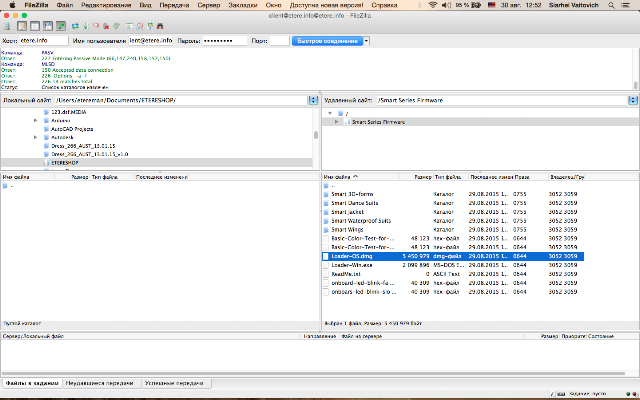
Task: Click the parent directory icon in remote list
Action: pyautogui.click(x=326, y=186)
